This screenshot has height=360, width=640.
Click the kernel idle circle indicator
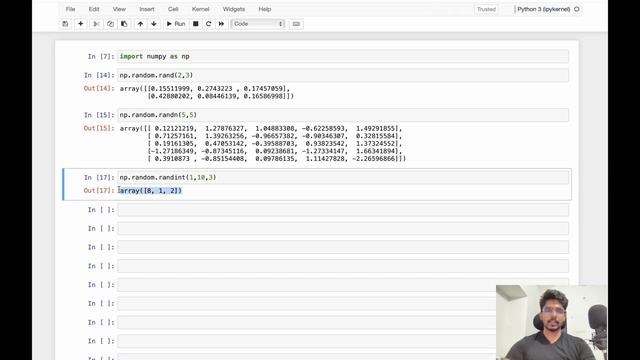point(576,9)
